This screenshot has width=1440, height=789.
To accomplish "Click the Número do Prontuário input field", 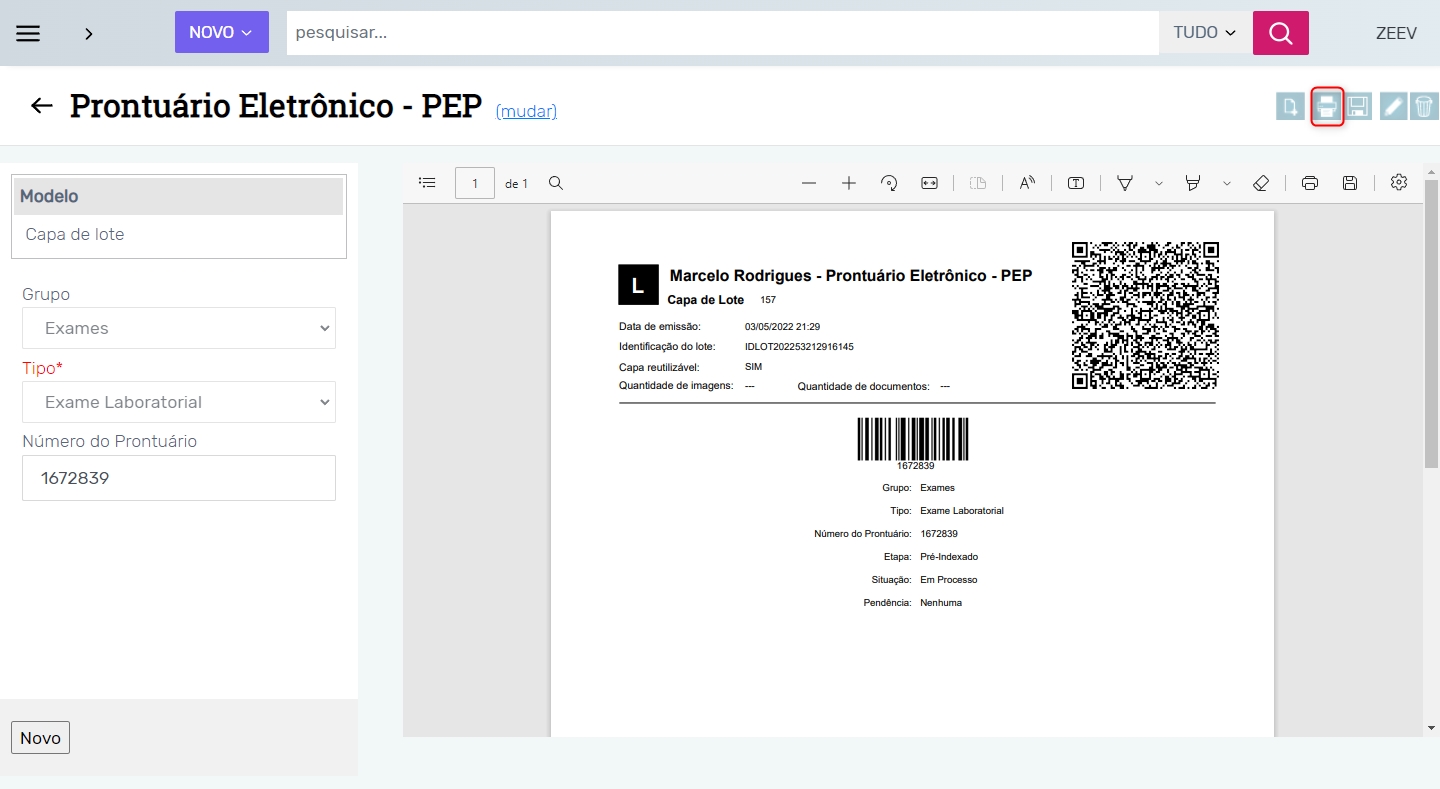I will (179, 478).
